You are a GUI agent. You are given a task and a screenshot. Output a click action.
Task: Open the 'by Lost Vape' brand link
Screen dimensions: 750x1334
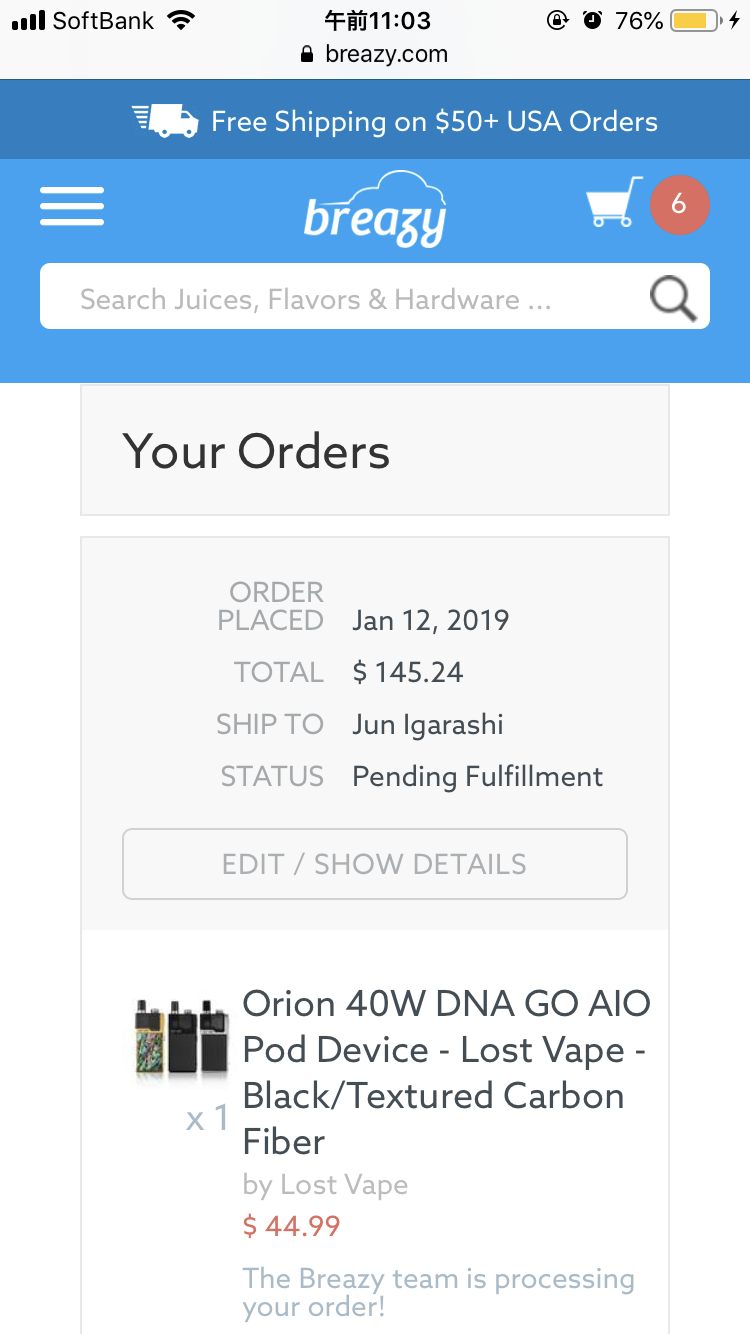[325, 1185]
